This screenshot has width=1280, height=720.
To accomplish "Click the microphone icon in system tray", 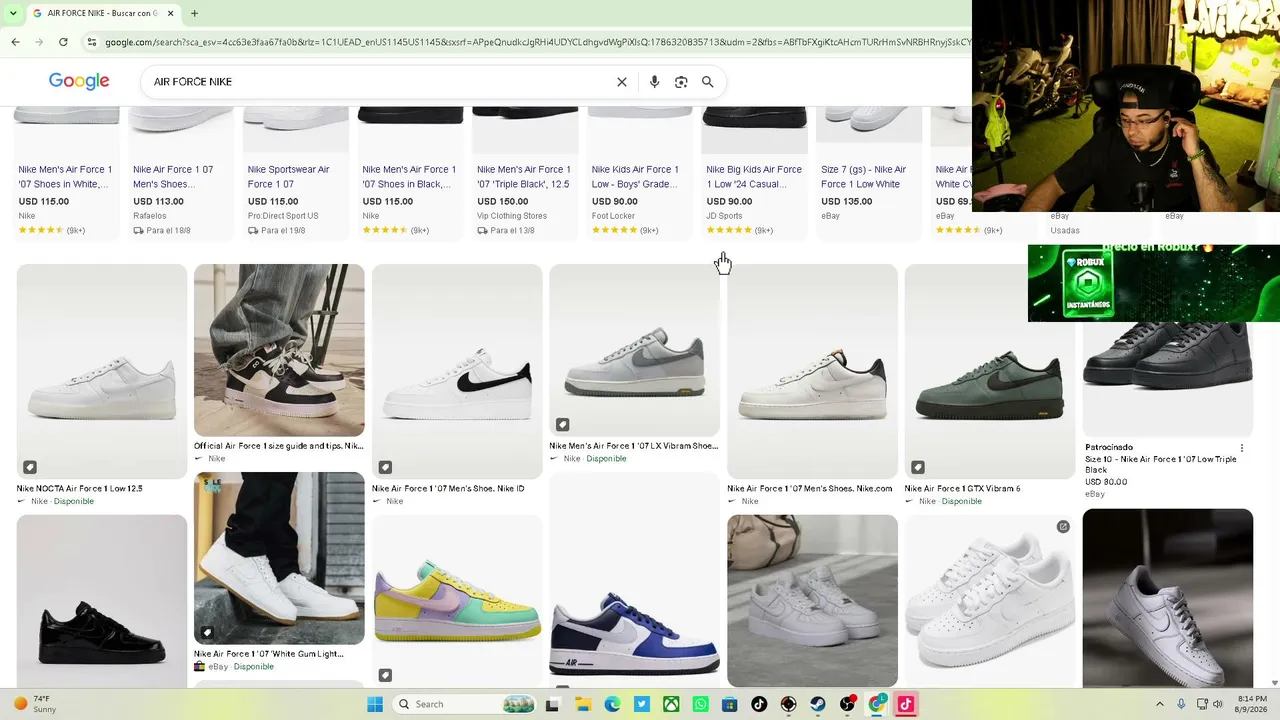I will click(1181, 704).
